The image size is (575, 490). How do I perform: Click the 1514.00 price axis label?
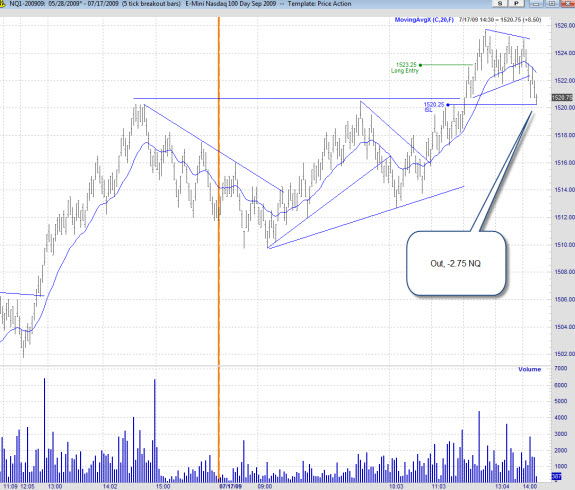point(564,190)
